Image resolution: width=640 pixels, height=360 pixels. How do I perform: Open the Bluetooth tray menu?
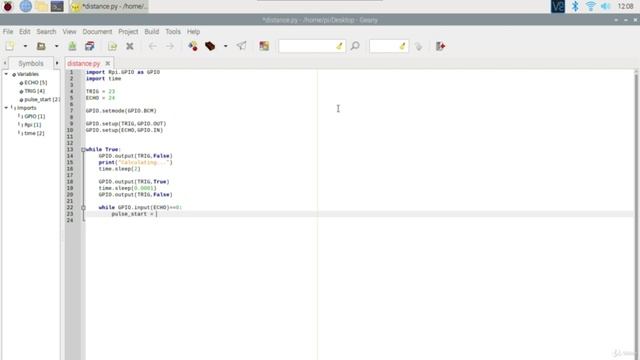575,6
